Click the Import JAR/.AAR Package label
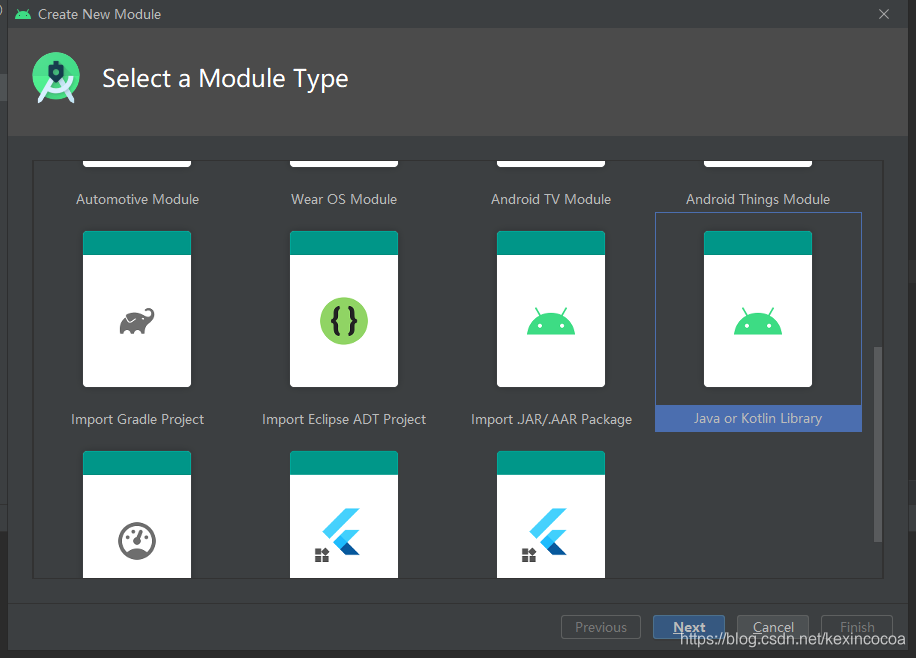Viewport: 916px width, 658px height. pyautogui.click(x=551, y=419)
